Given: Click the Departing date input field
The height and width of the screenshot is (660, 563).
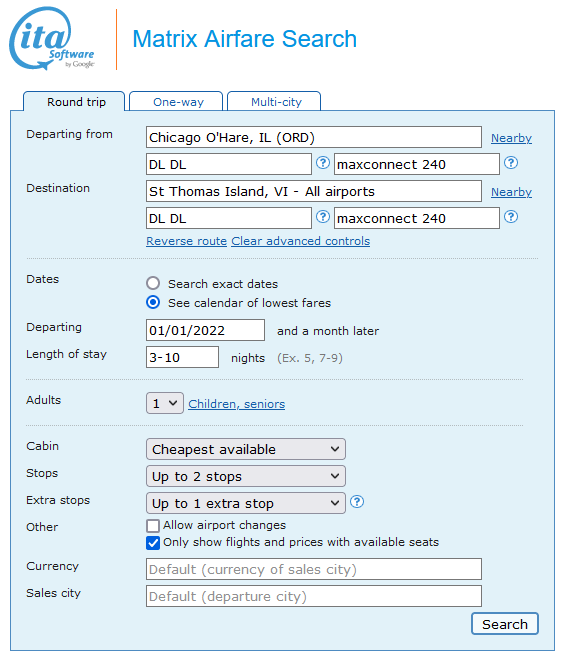Looking at the screenshot, I should [205, 330].
